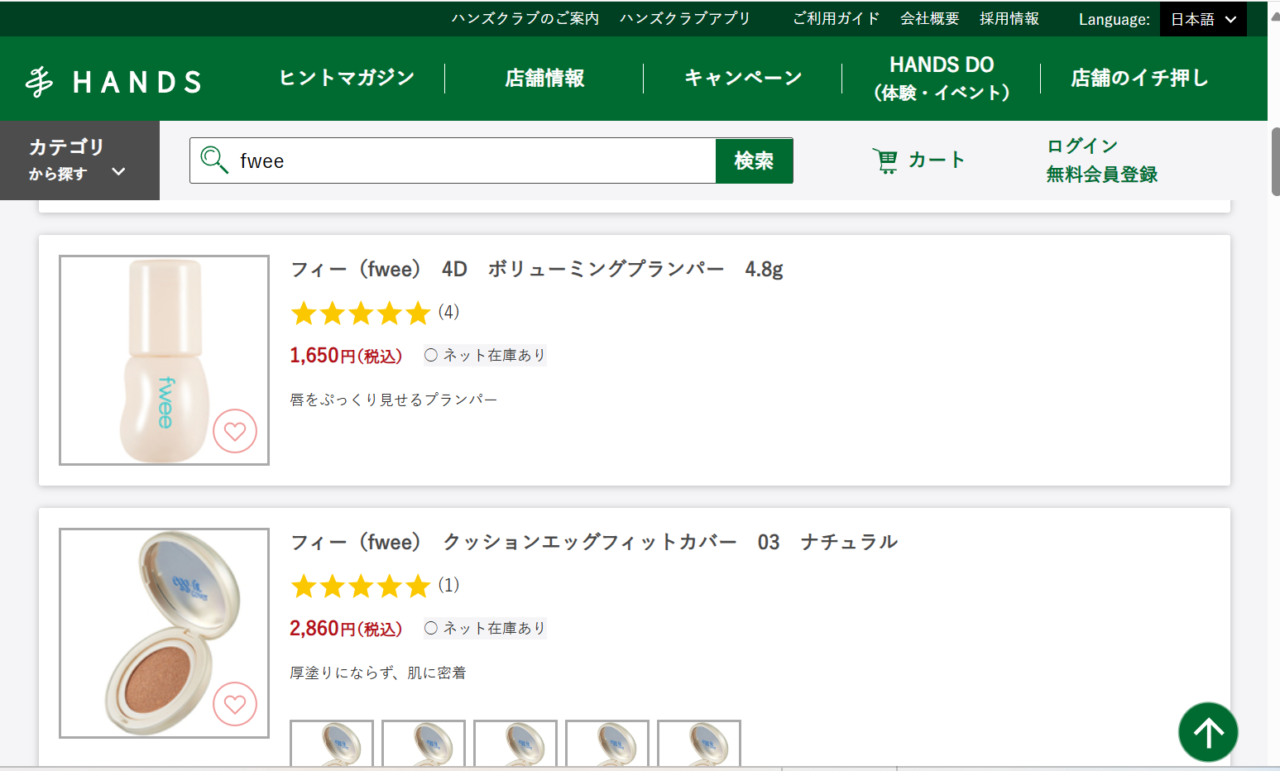This screenshot has height=771, width=1280.
Task: Select the third cushion color variant thumbnail
Action: point(515,744)
